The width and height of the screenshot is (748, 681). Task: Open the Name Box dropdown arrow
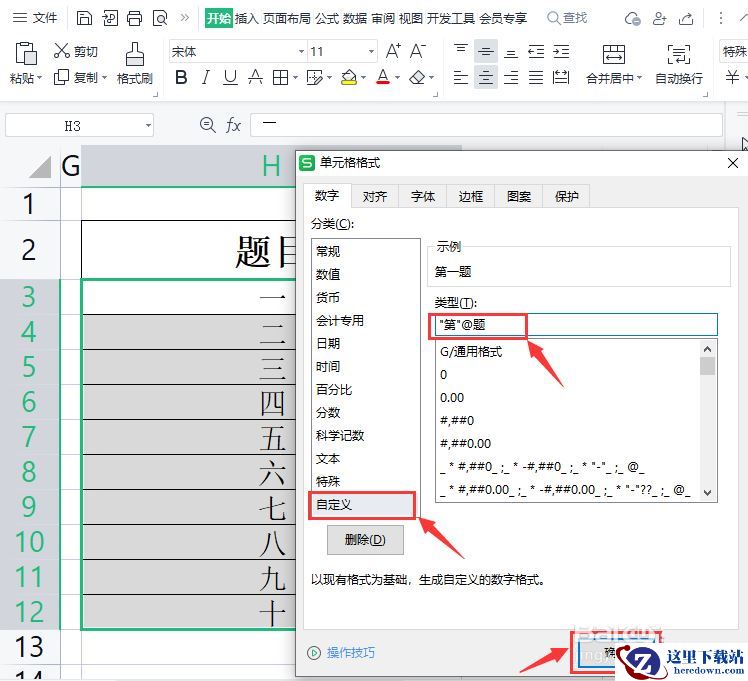click(x=148, y=126)
